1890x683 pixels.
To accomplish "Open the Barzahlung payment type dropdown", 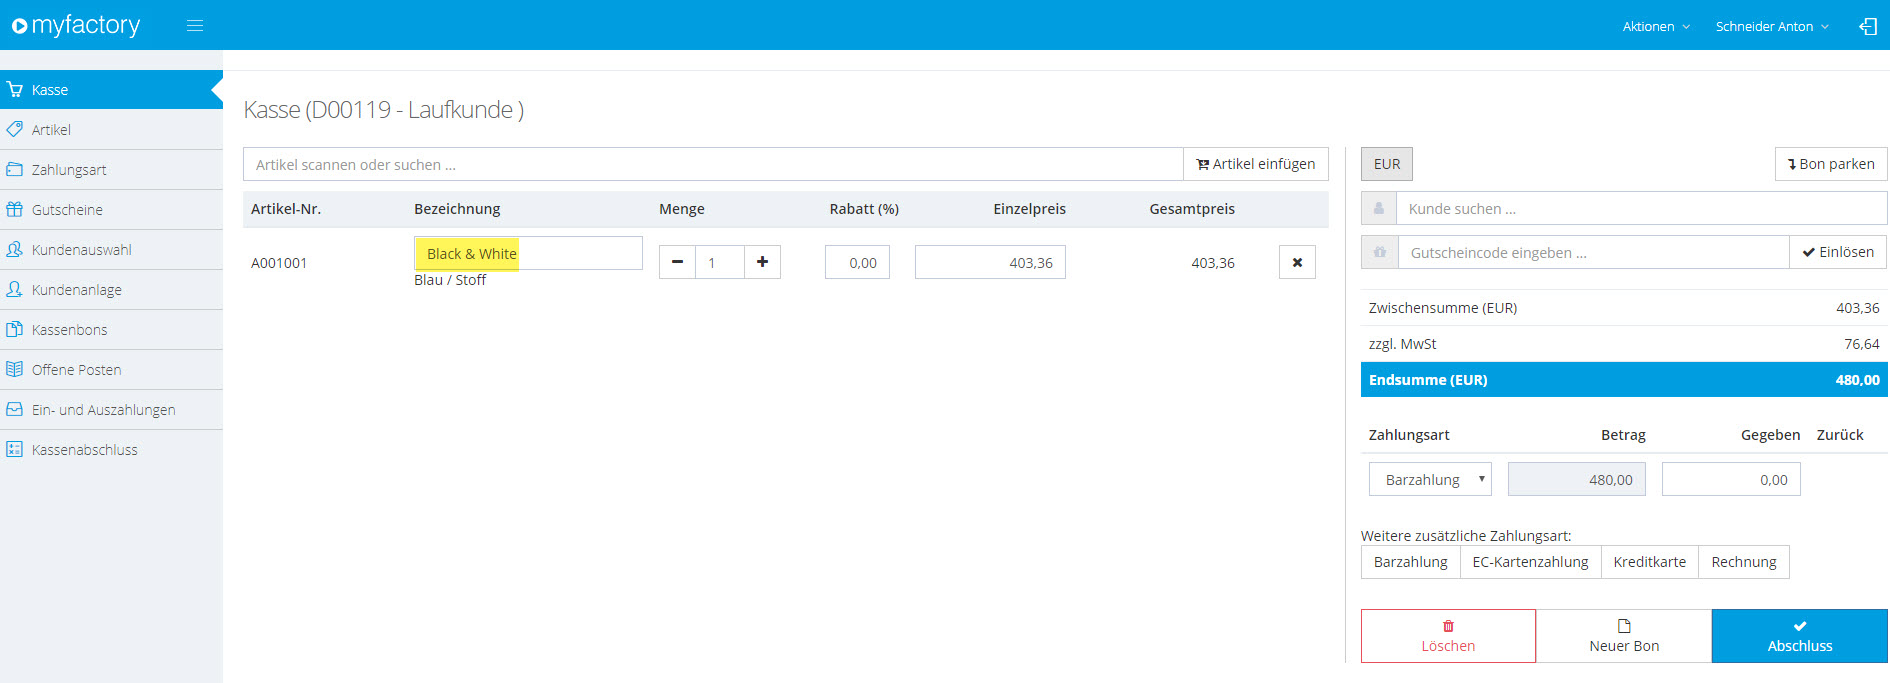I will coord(1430,479).
